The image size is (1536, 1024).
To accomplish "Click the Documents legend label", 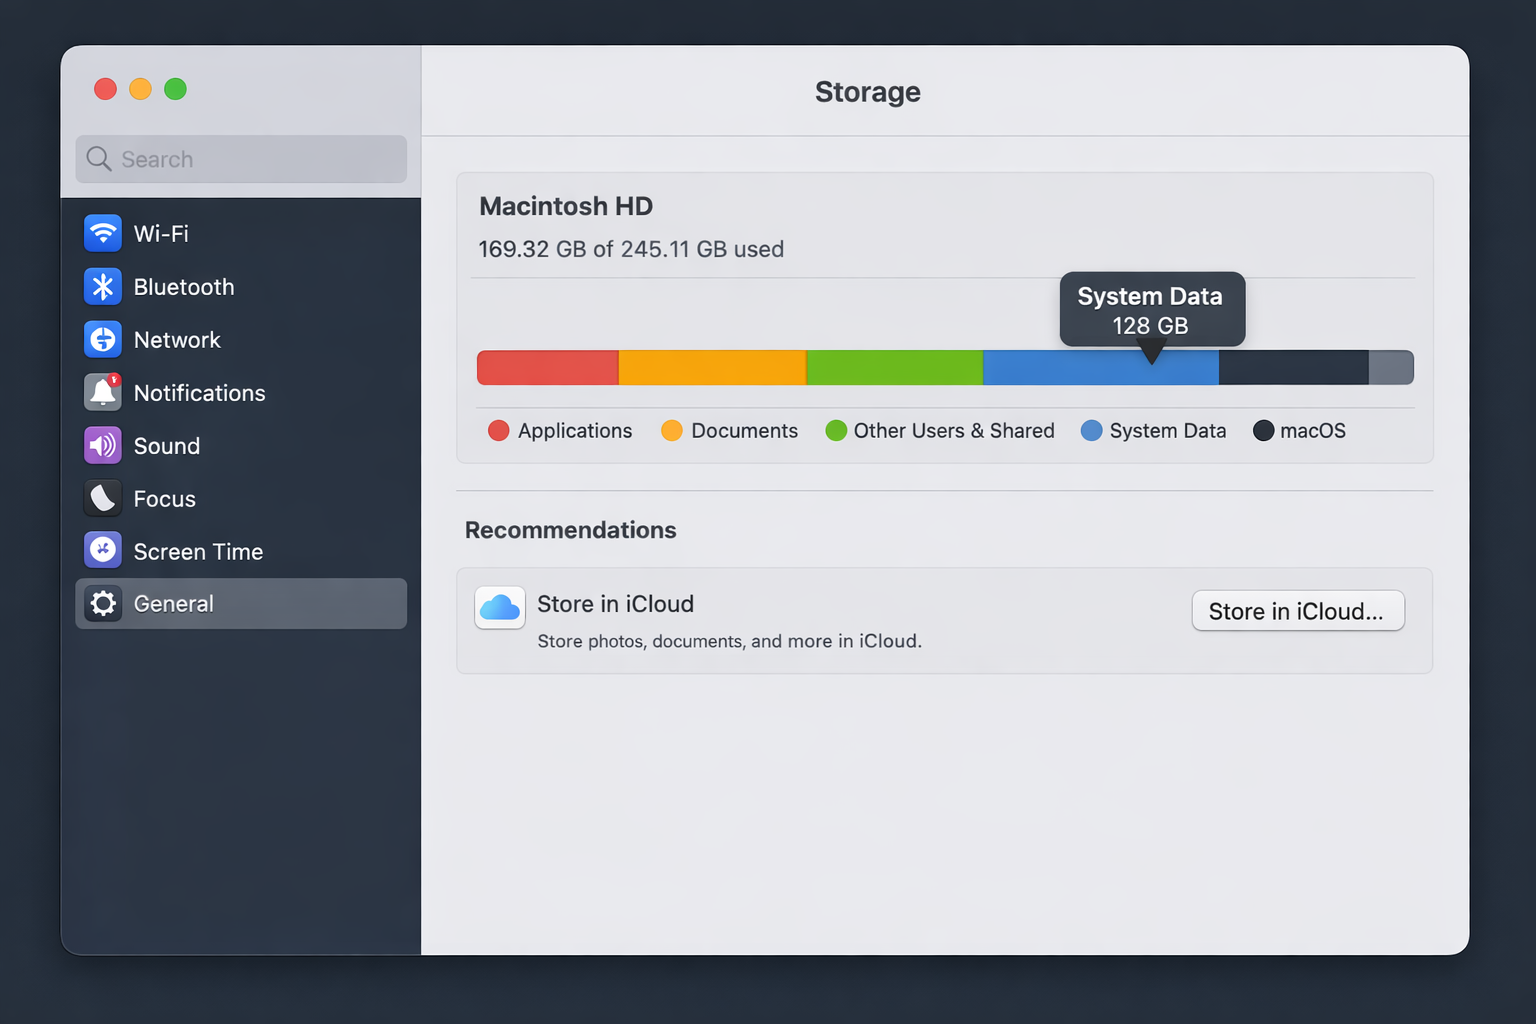I will coord(745,431).
